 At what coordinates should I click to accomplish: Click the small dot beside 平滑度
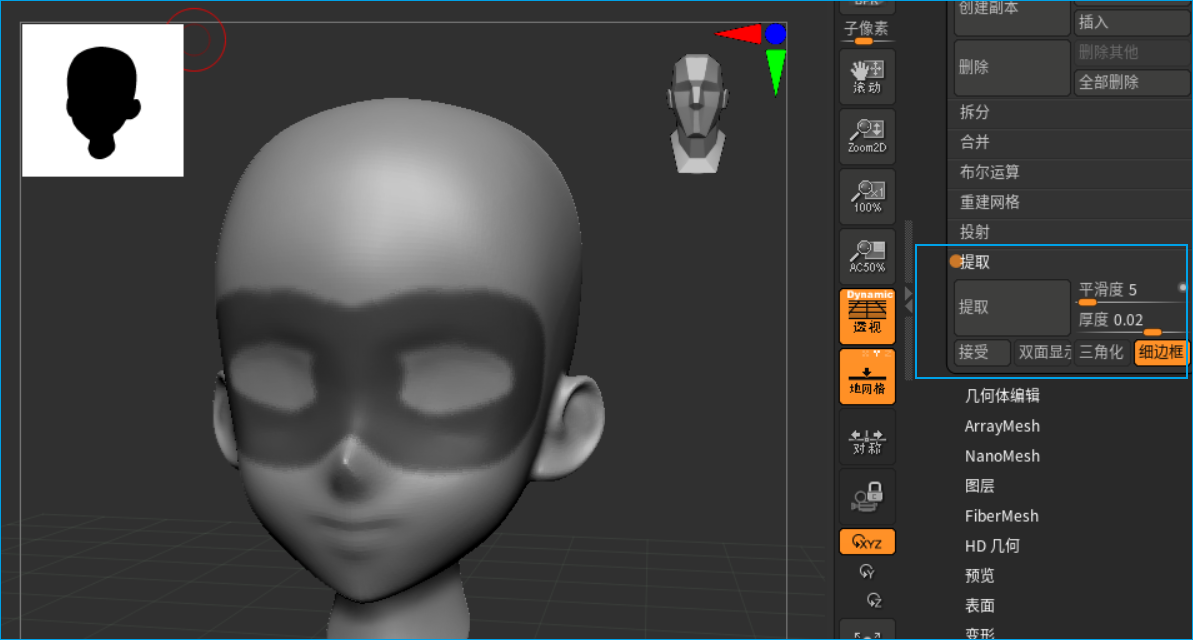(1182, 288)
